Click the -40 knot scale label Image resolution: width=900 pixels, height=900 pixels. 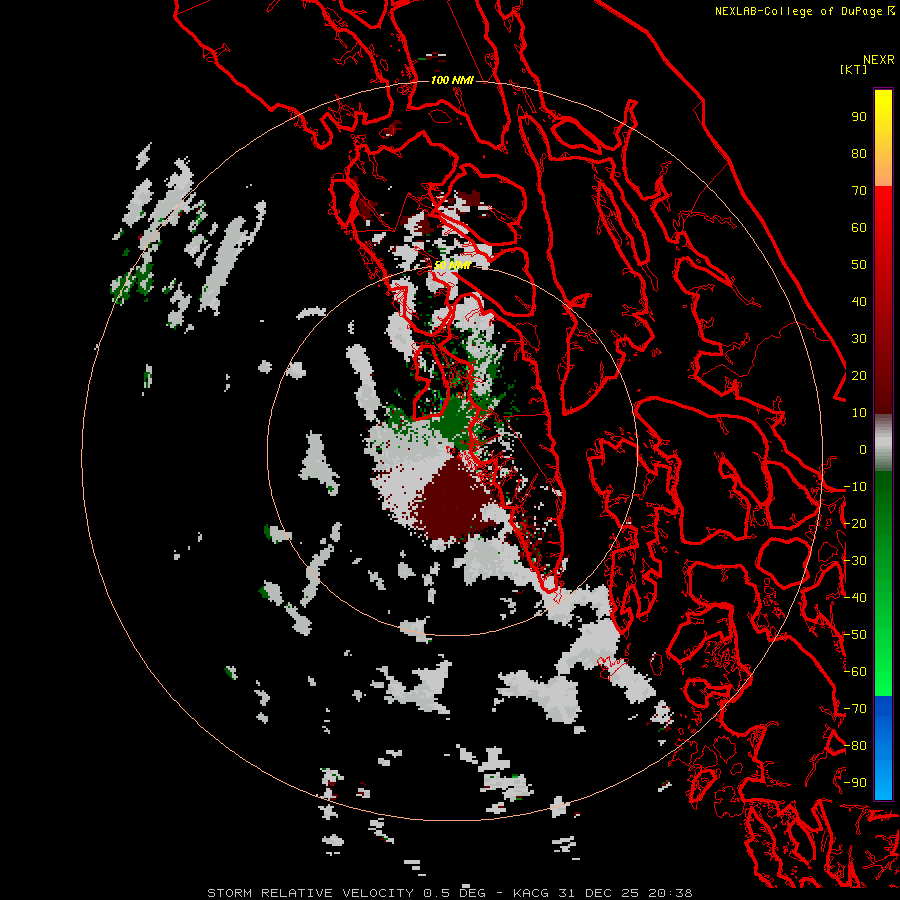[x=855, y=598]
